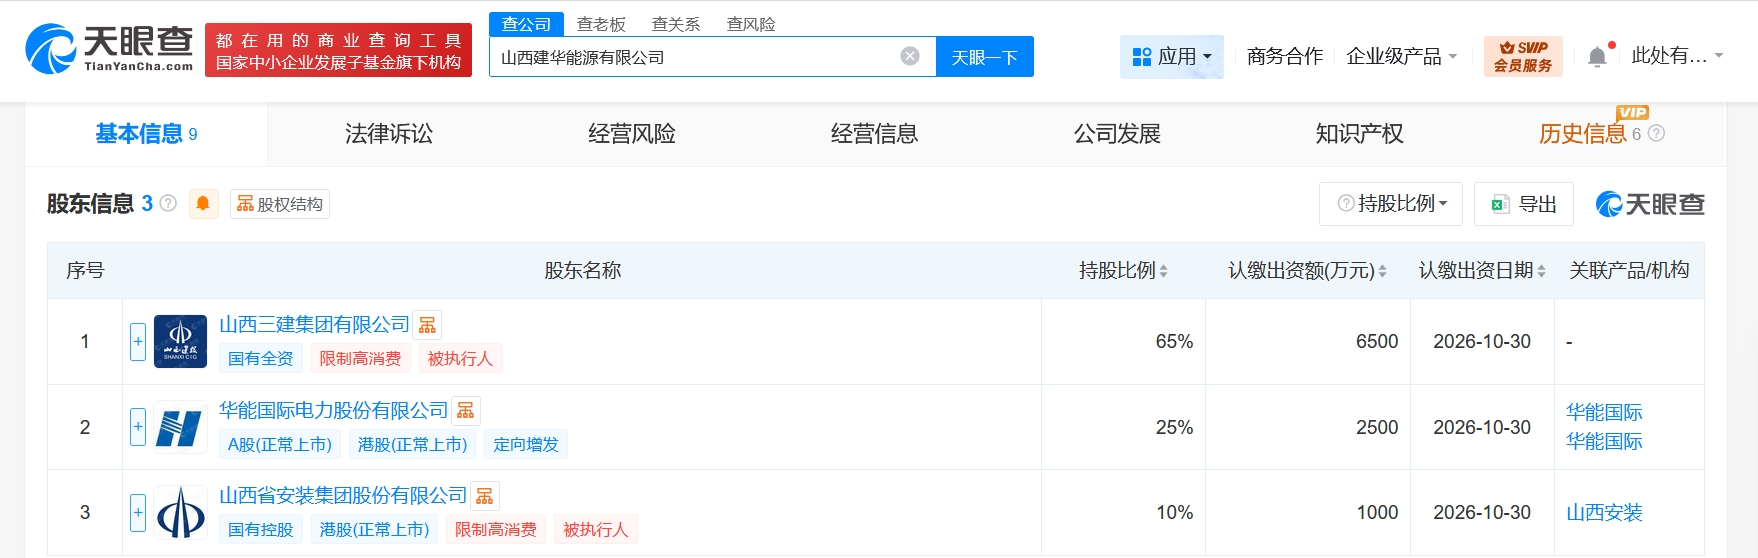Sort by 持股比例 column header
The width and height of the screenshot is (1758, 558).
coord(1123,271)
